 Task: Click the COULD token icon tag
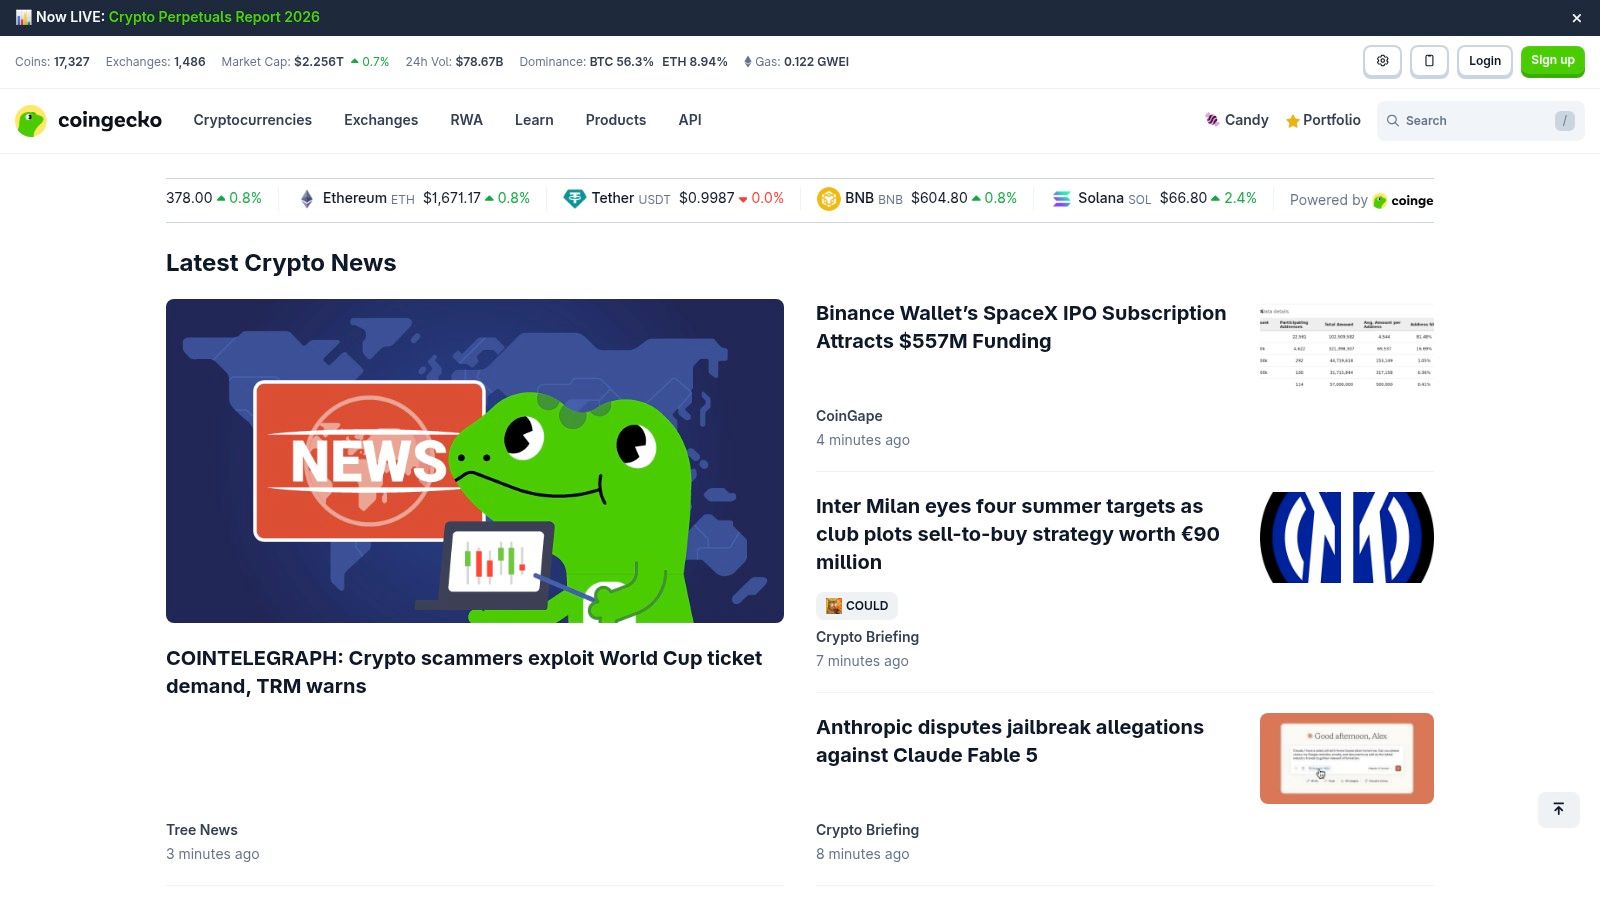[x=834, y=606]
